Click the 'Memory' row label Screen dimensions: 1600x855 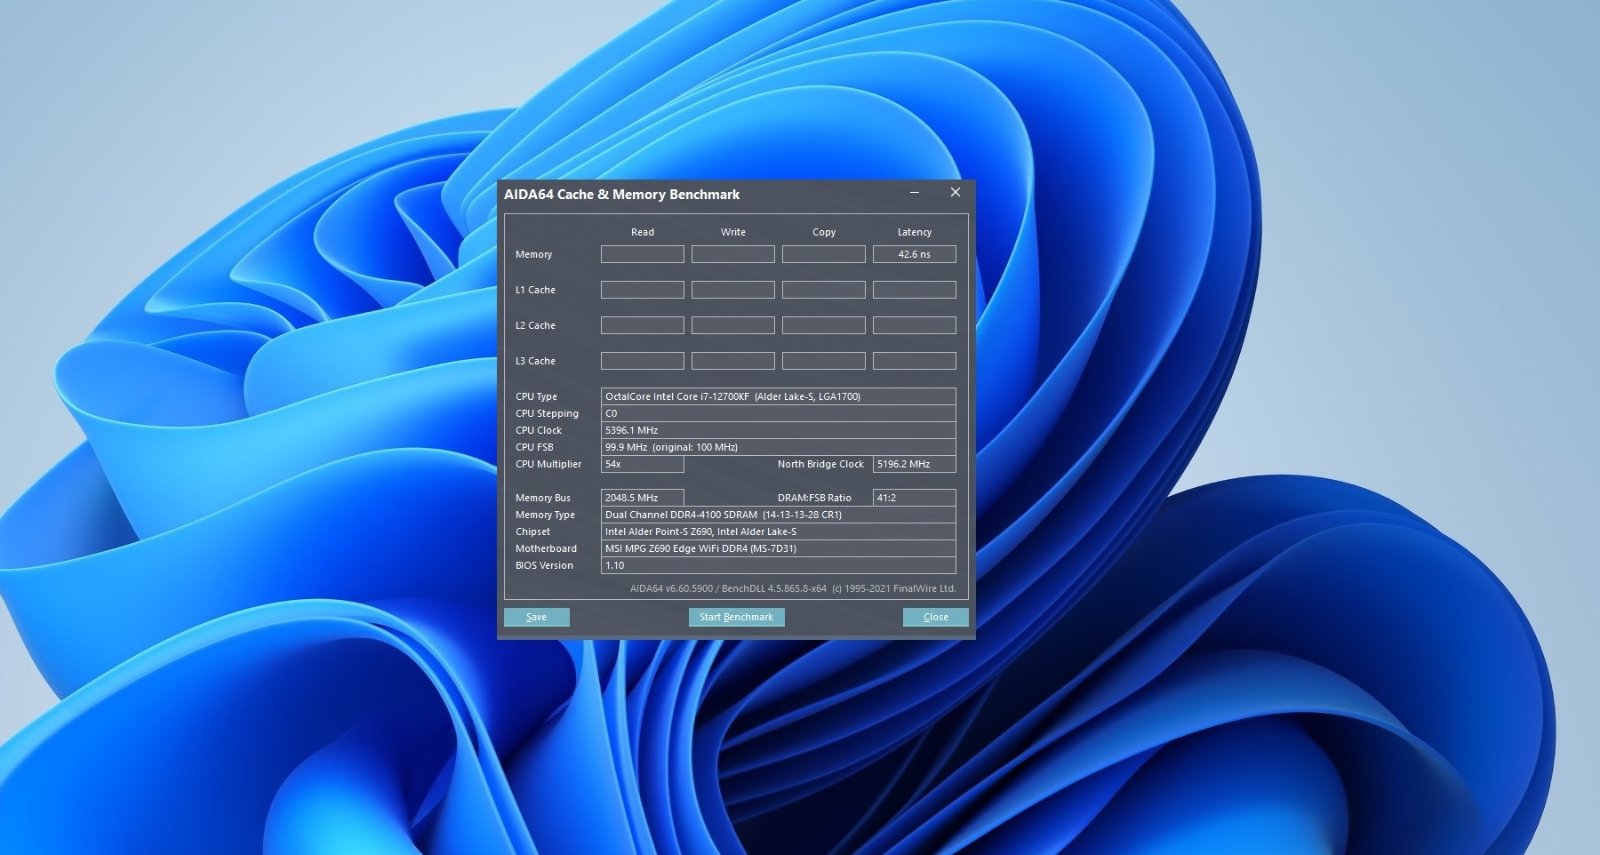point(533,254)
